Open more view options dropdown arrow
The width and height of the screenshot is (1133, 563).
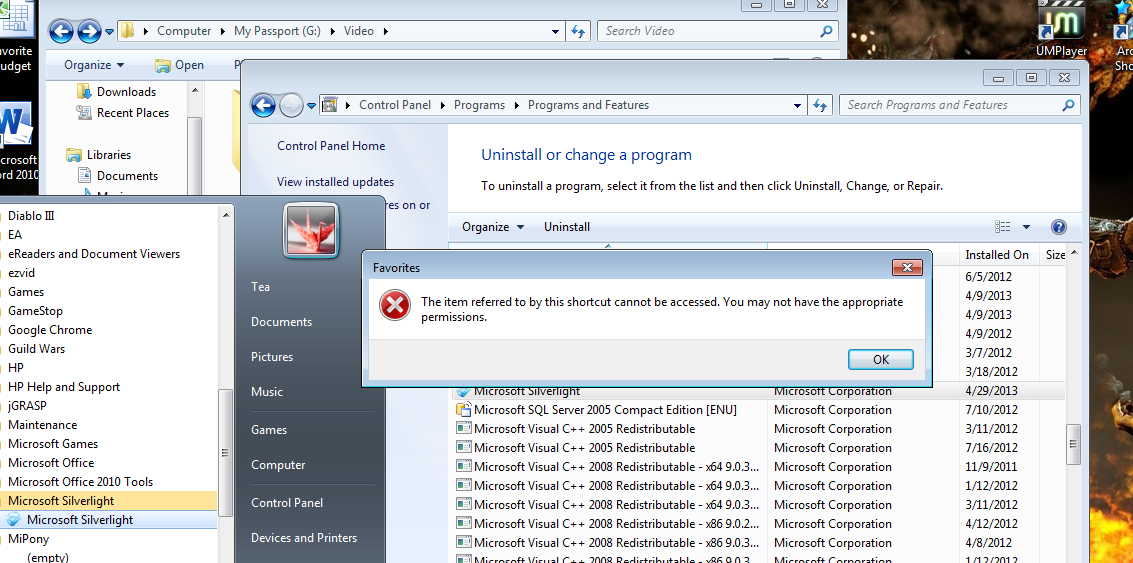1026,227
